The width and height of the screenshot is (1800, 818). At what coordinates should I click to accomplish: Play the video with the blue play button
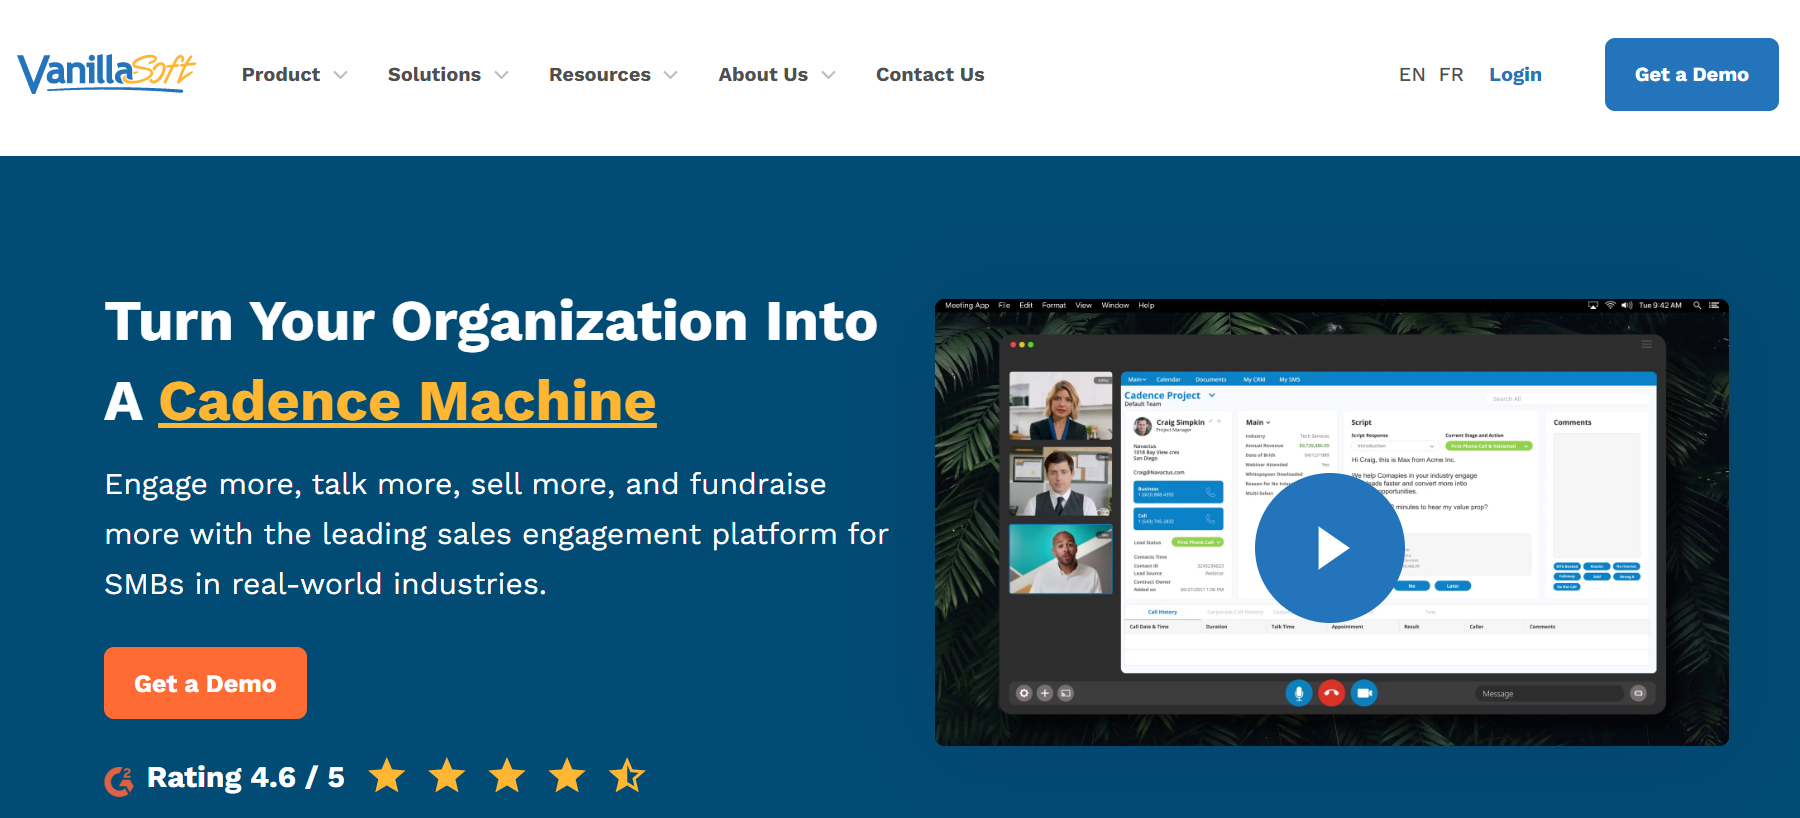(x=1330, y=548)
